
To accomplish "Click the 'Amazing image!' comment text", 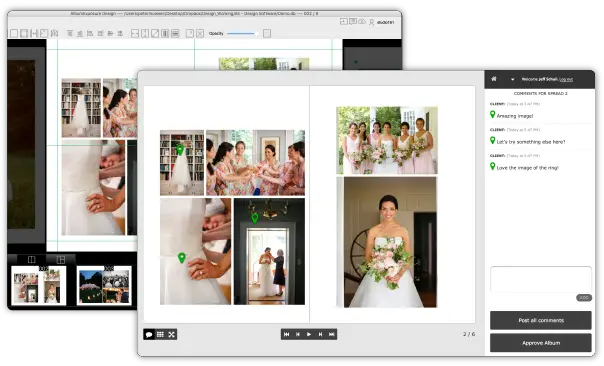I will point(515,116).
